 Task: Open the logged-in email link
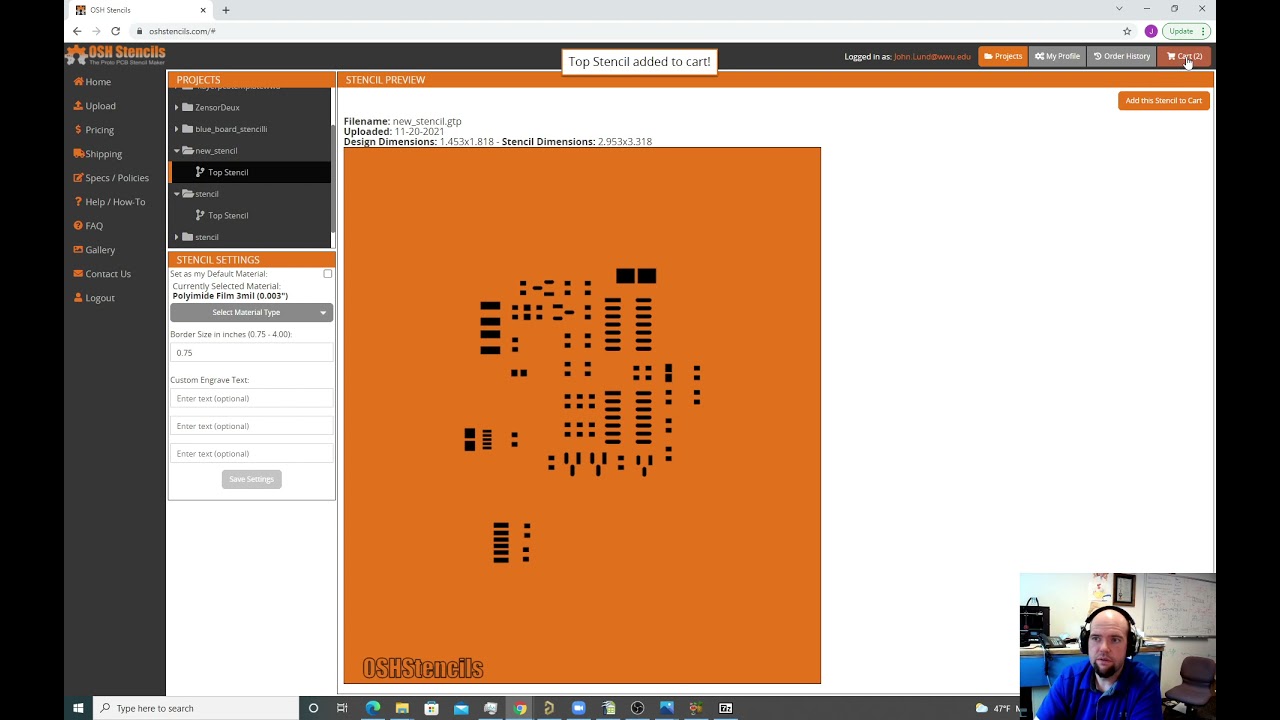pos(932,56)
